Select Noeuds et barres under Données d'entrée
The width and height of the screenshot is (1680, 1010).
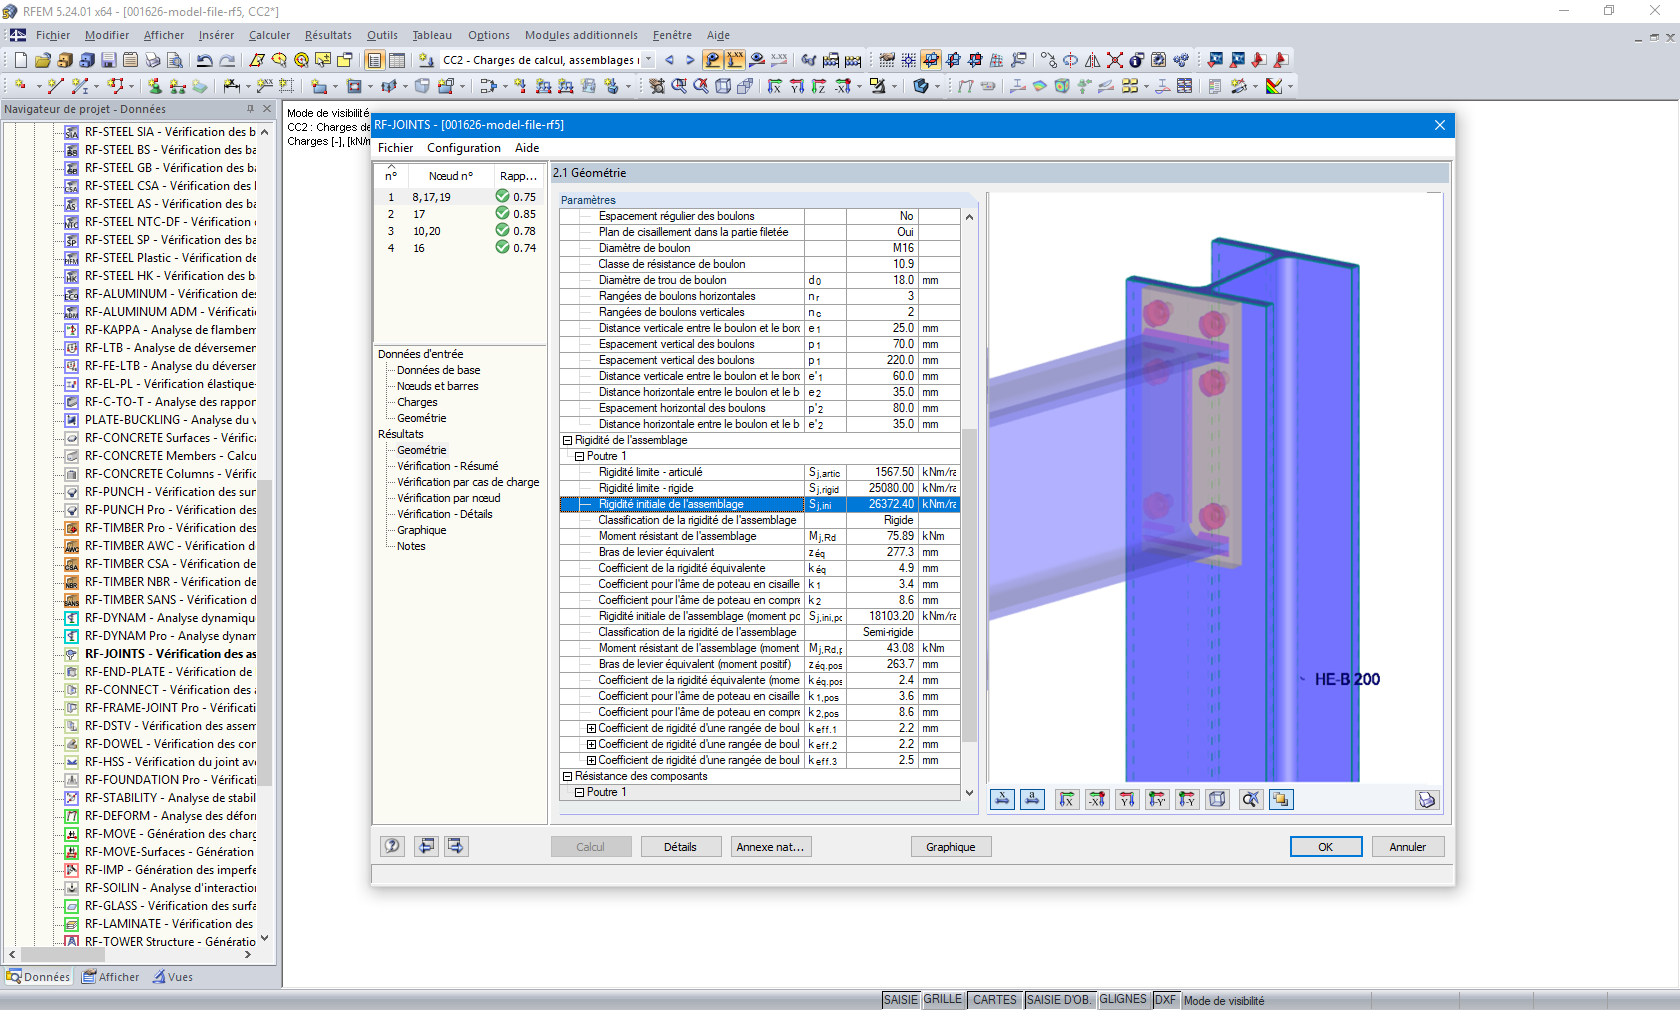(x=437, y=386)
